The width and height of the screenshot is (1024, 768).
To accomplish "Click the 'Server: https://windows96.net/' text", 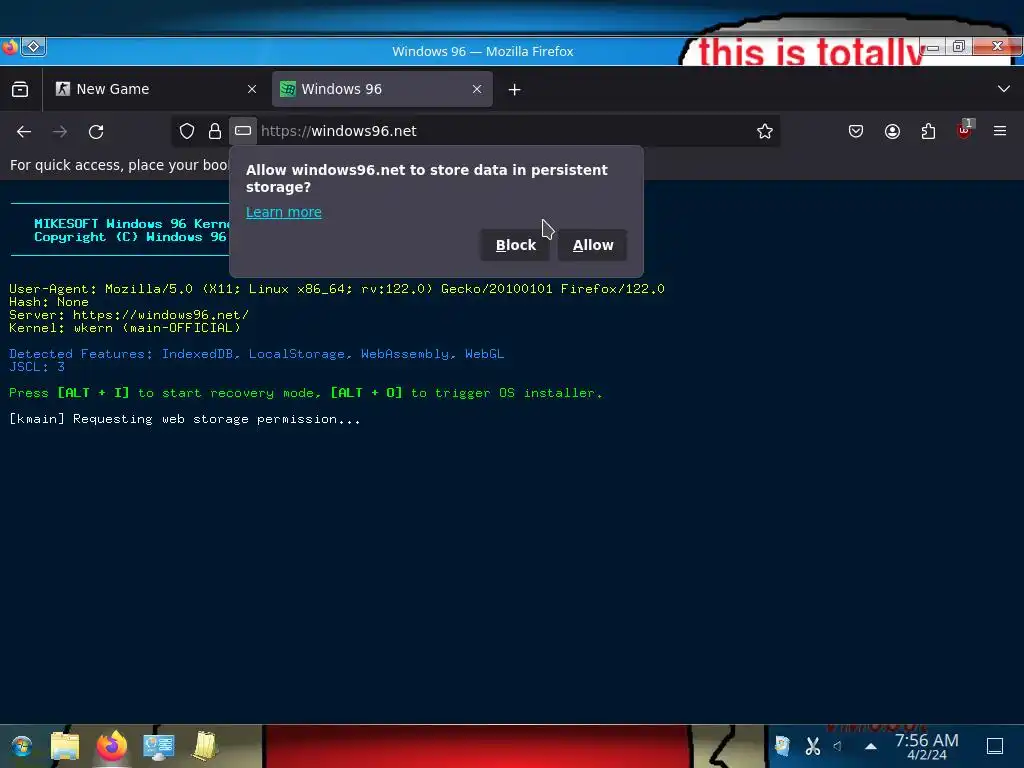I will (x=129, y=315).
